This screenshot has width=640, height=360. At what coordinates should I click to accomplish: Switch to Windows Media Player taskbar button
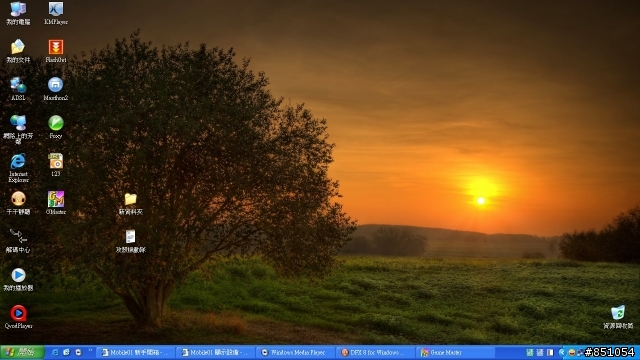point(296,352)
